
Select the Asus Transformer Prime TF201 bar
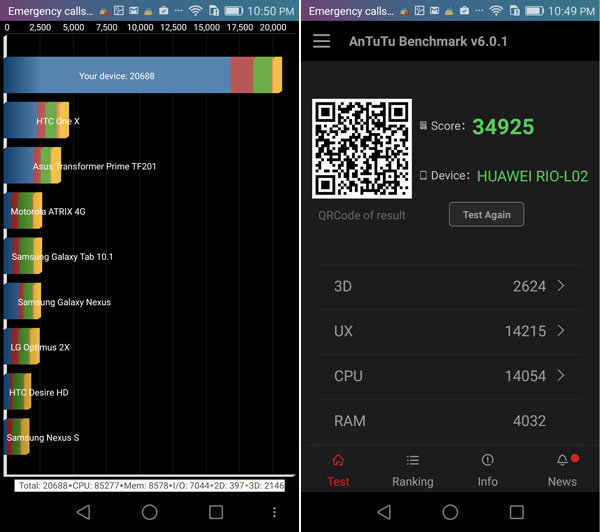[33, 165]
